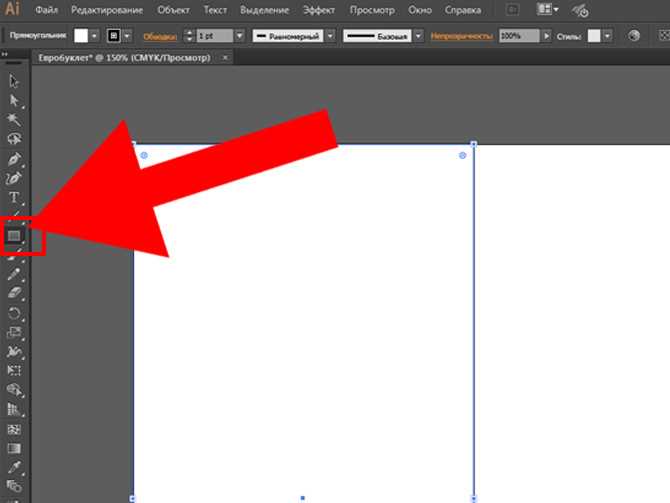This screenshot has width=670, height=503.
Task: Click the top-right live corner widget
Action: [x=462, y=155]
